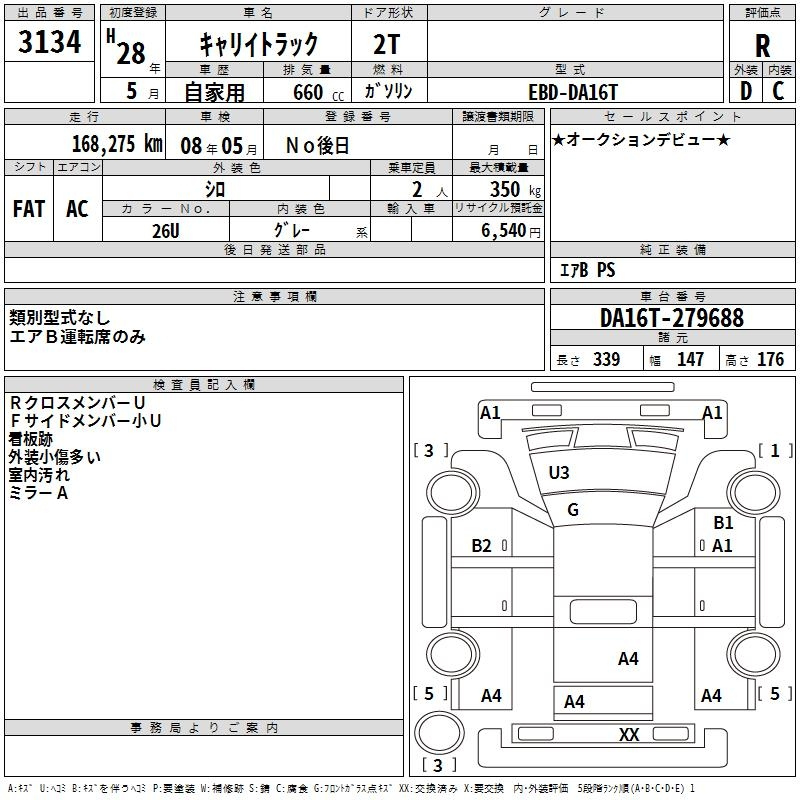The image size is (800, 800).
Task: Select the door type value 2T
Action: pyautogui.click(x=387, y=44)
